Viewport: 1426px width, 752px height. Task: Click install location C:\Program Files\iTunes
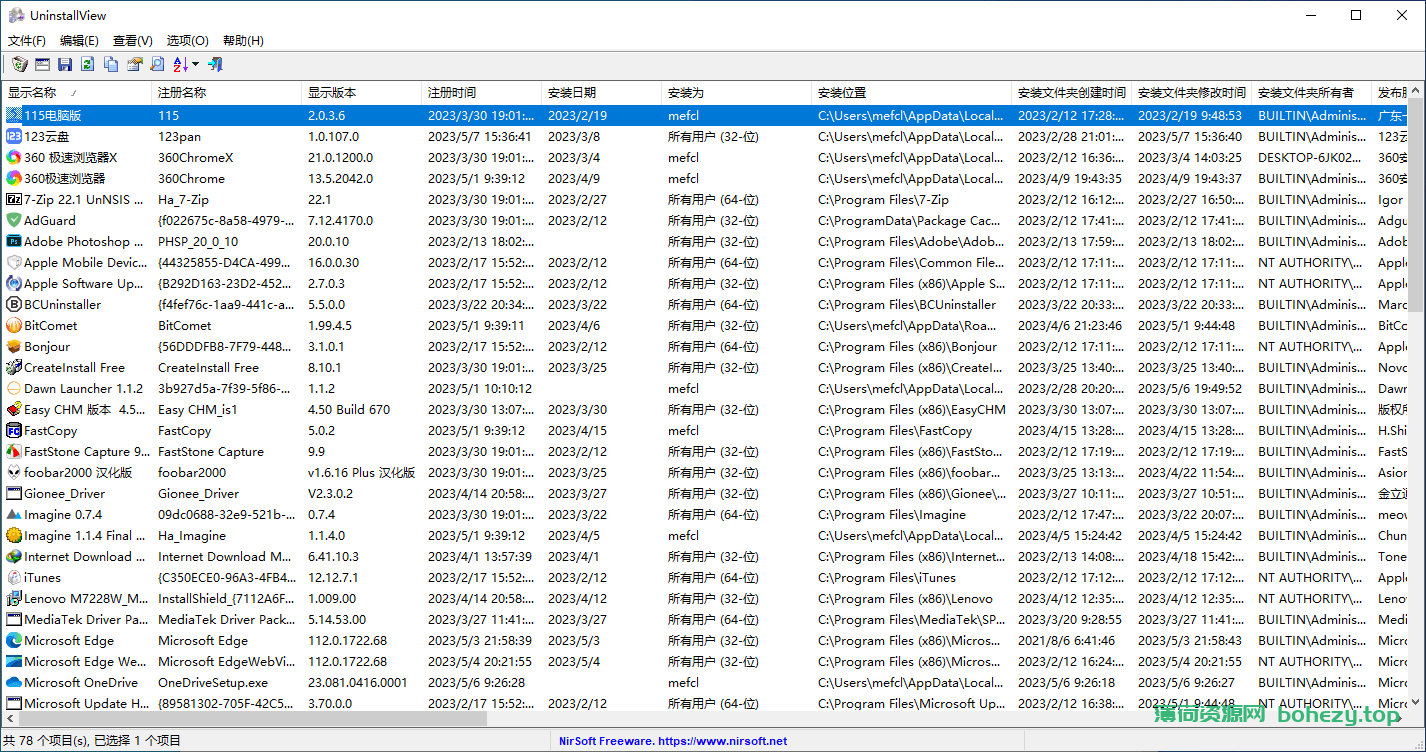pos(887,577)
